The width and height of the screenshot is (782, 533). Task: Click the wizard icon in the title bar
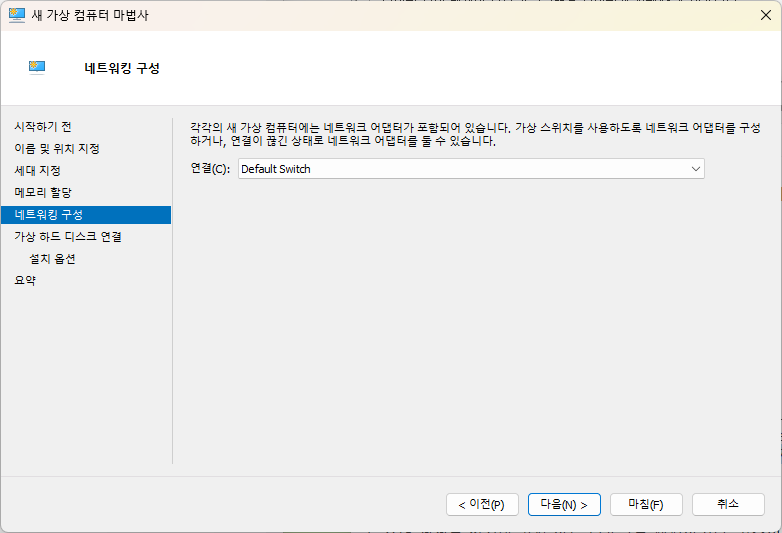pyautogui.click(x=16, y=15)
